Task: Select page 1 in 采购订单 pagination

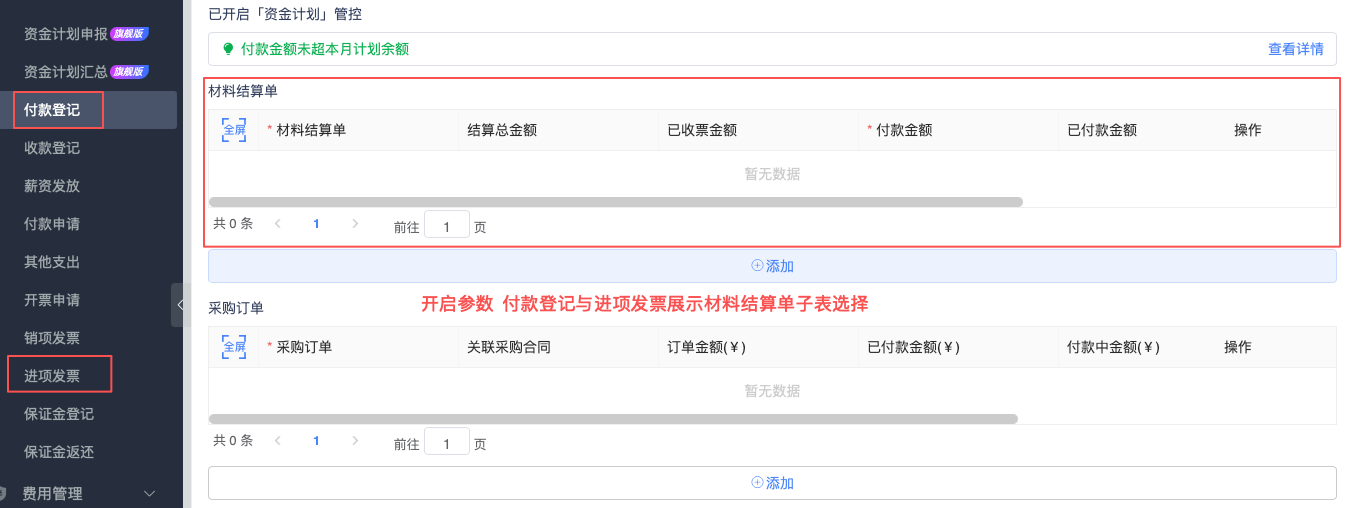Action: pos(316,441)
